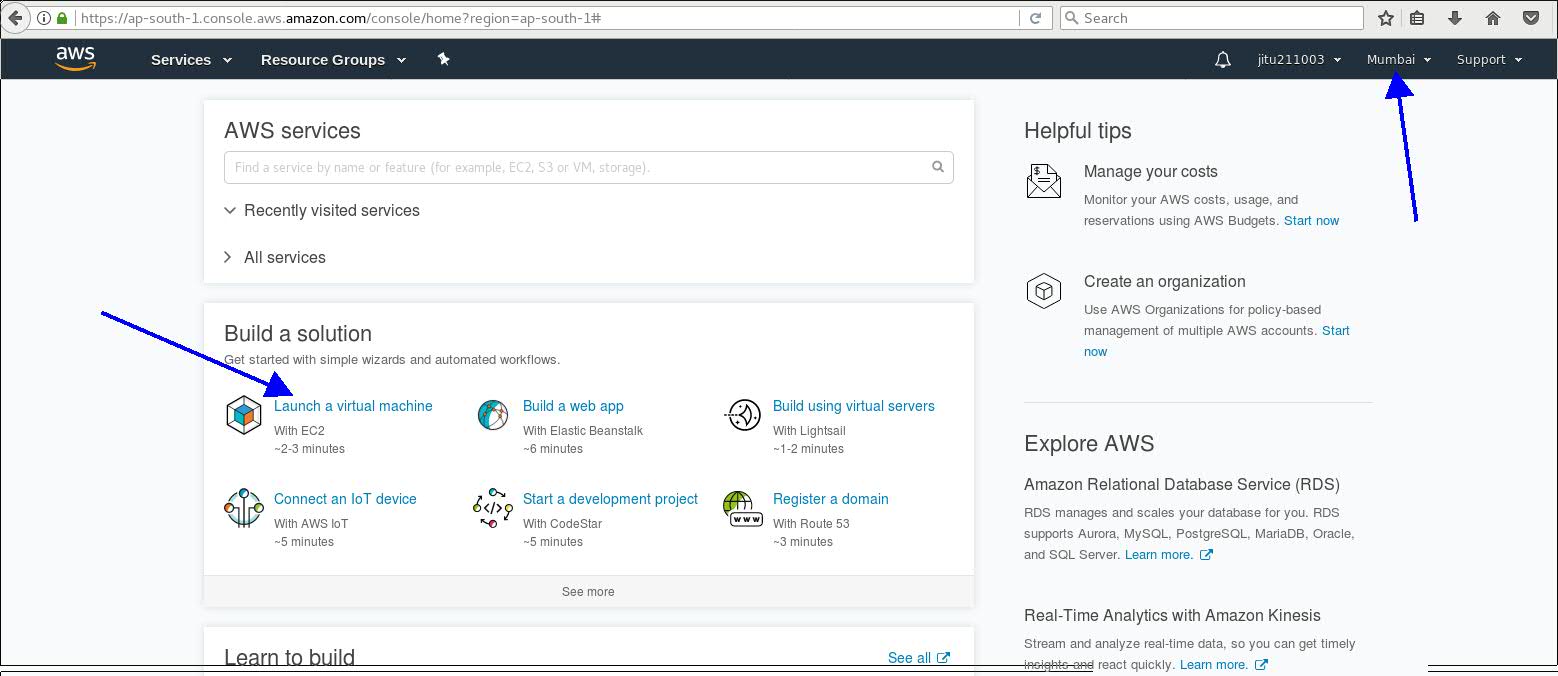Screen dimensions: 1558x676
Task: Click the EC2 cube icon
Action: 243,415
